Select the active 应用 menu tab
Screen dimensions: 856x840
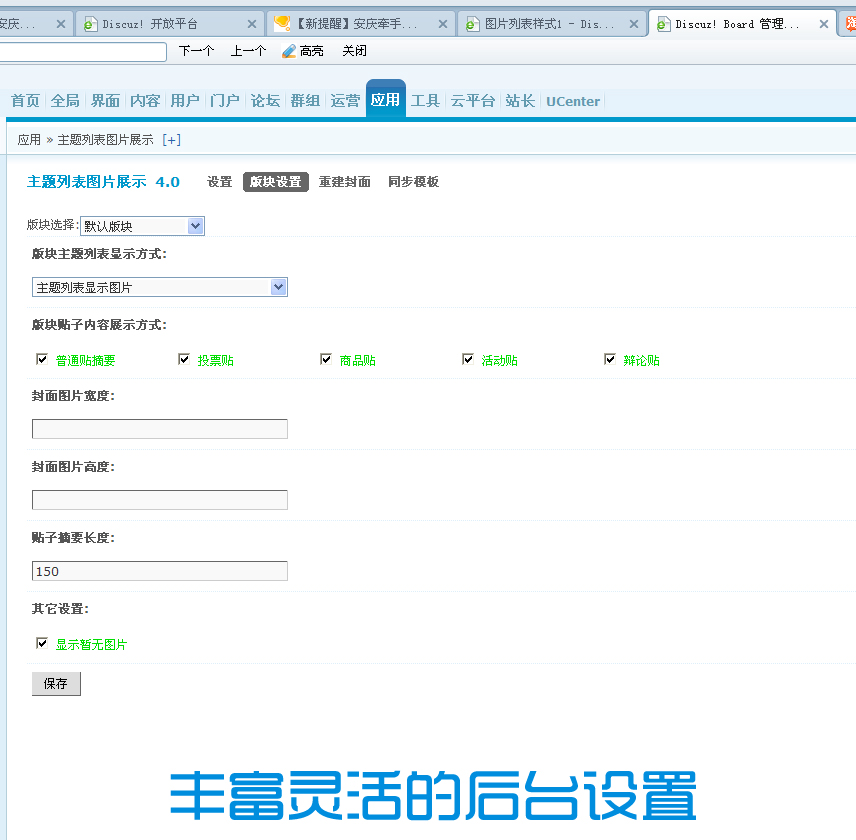[385, 99]
